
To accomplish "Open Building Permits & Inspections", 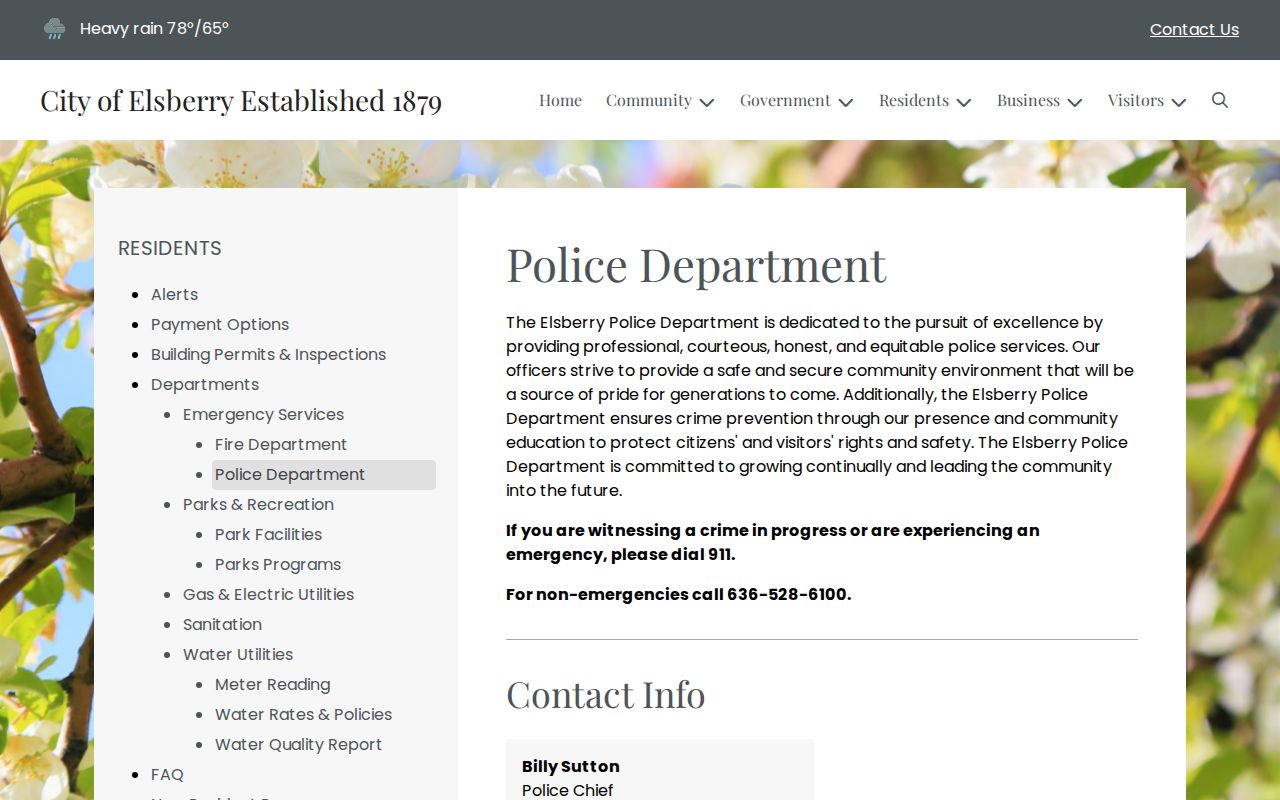I will [268, 354].
